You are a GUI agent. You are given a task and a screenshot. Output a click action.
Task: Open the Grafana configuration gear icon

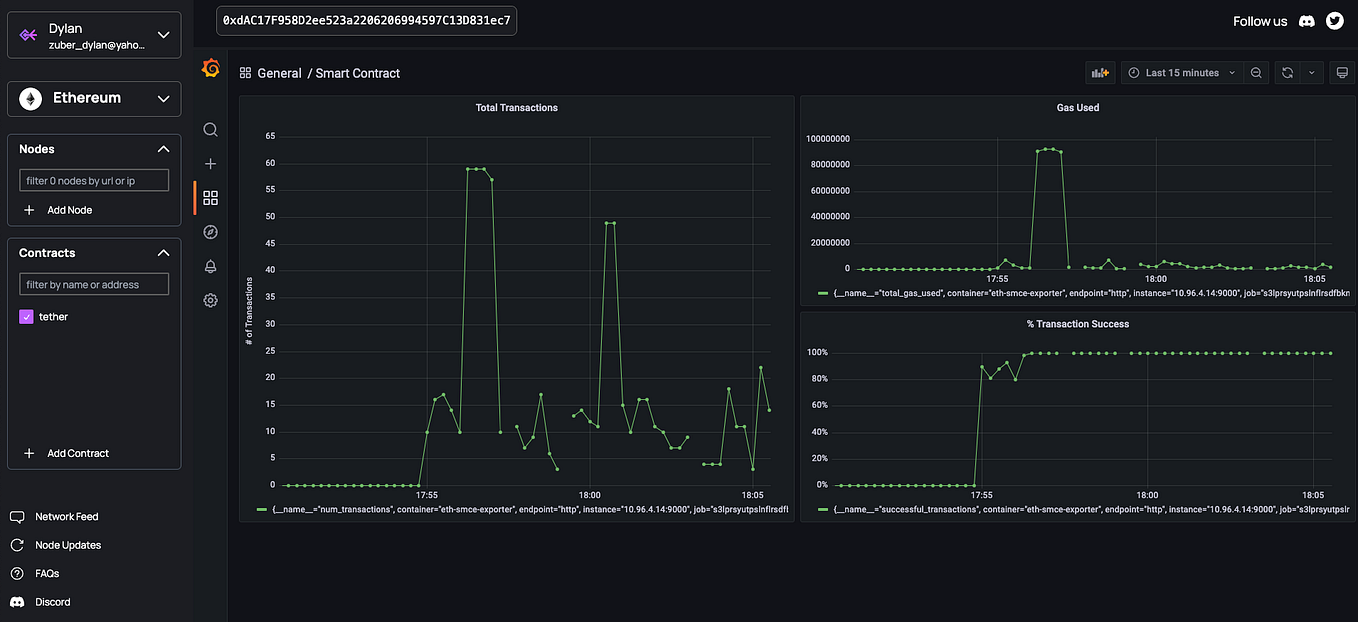[210, 300]
